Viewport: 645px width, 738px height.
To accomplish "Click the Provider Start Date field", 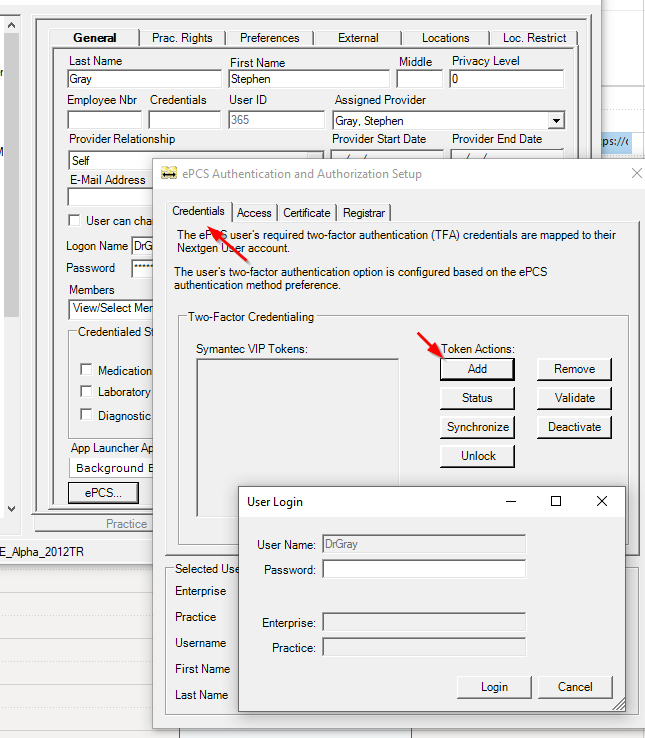I will click(x=387, y=154).
